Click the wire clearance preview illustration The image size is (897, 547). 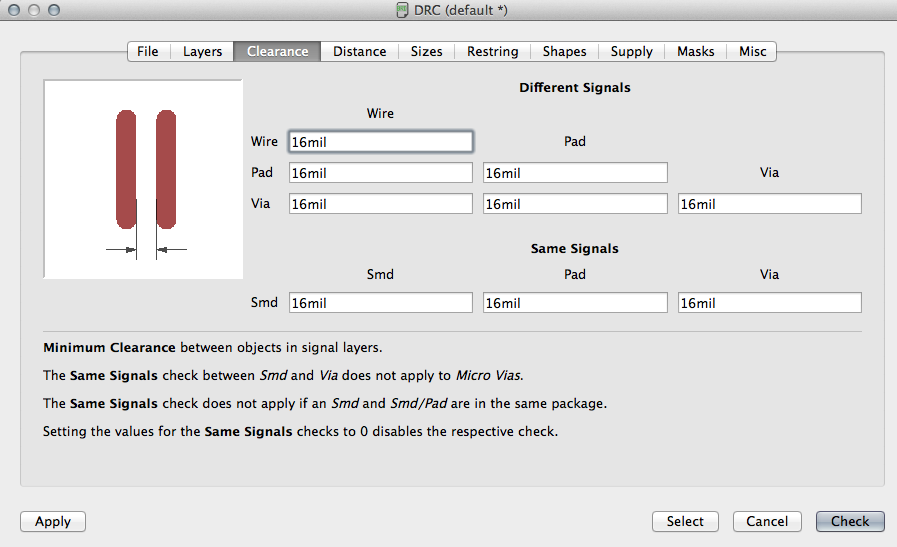143,179
